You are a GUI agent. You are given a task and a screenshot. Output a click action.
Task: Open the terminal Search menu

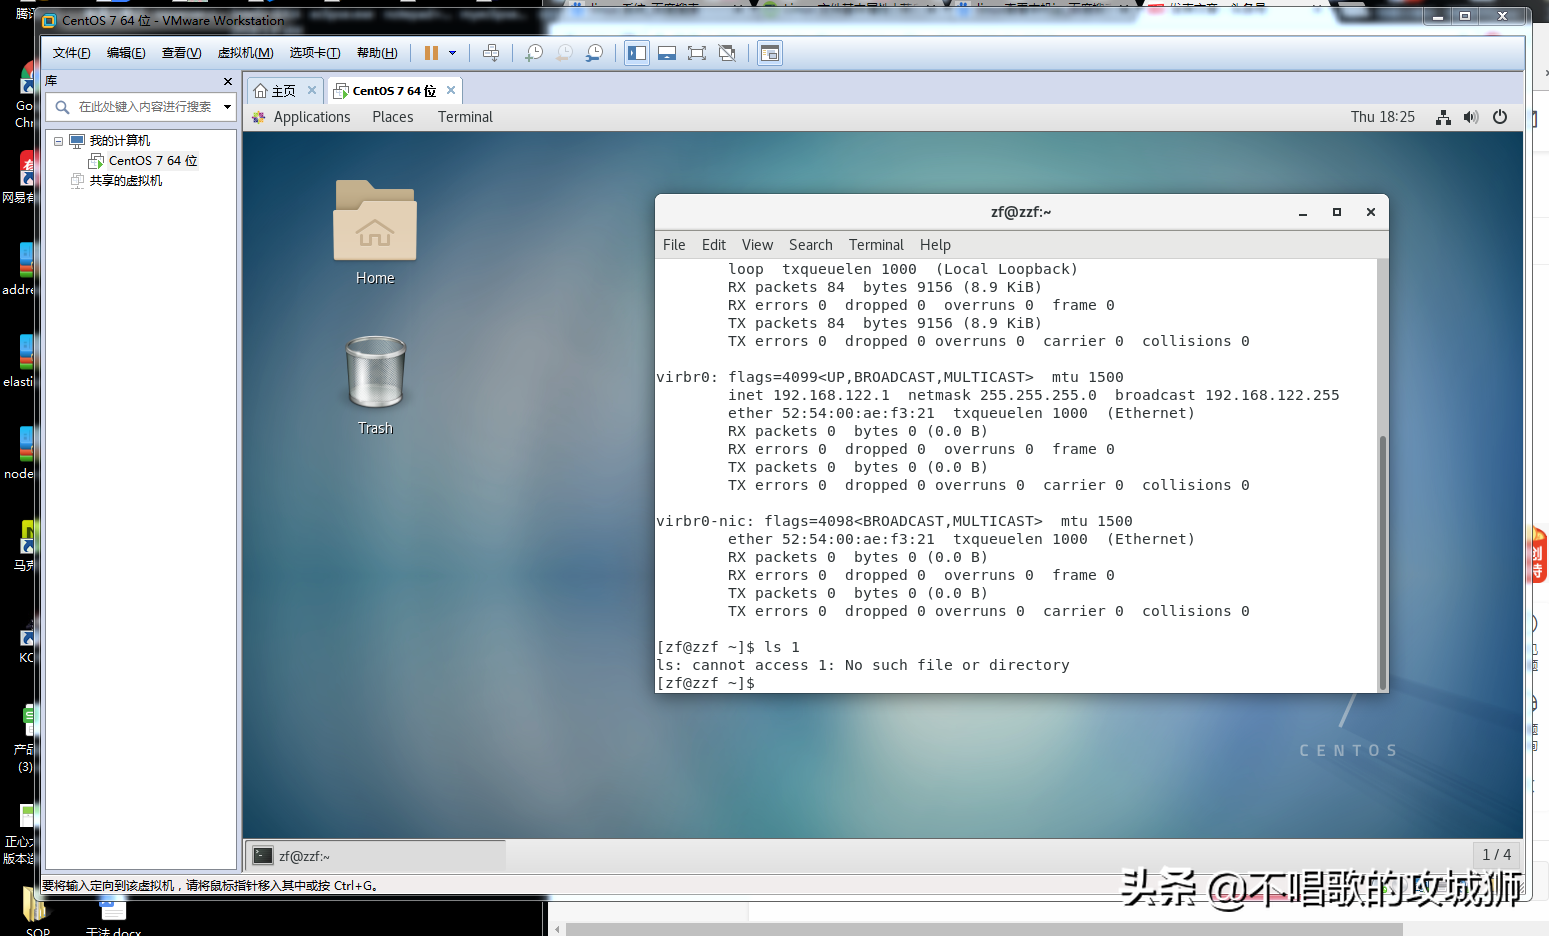point(810,245)
